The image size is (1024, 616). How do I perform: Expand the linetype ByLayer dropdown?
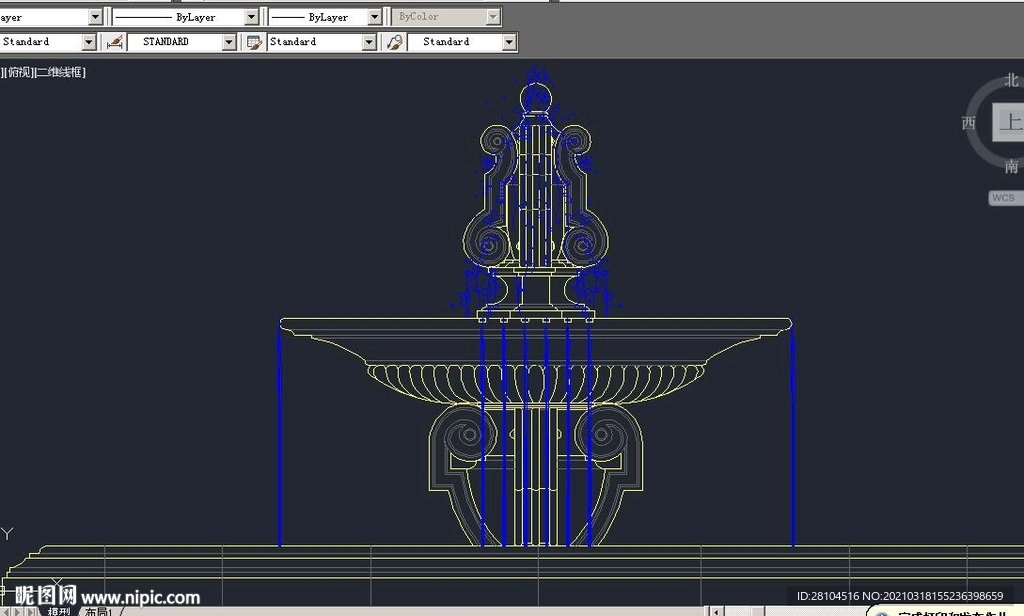coord(251,17)
